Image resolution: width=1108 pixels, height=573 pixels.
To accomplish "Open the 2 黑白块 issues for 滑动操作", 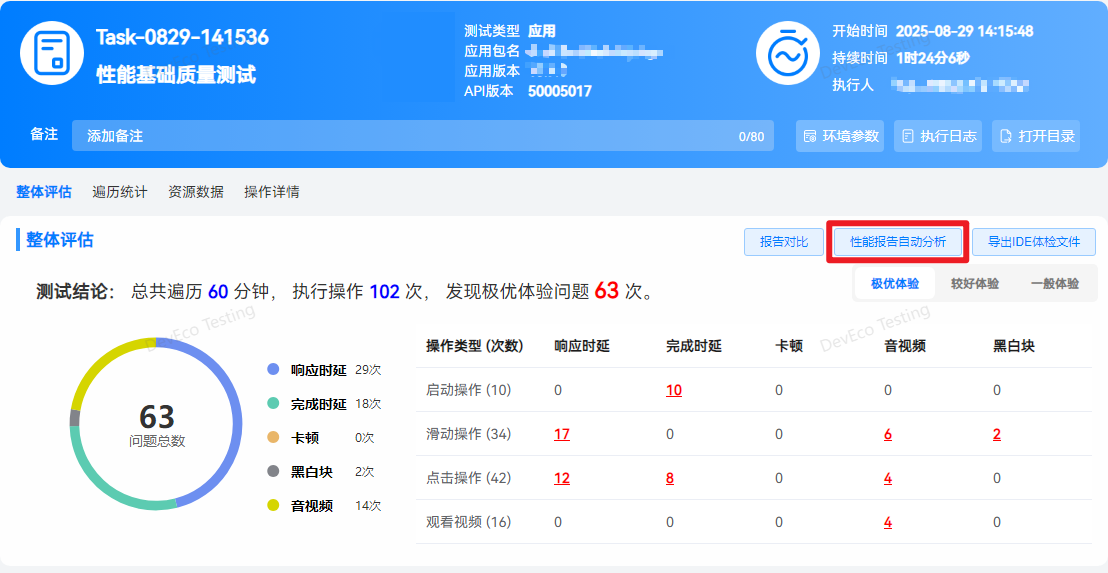I will (997, 435).
